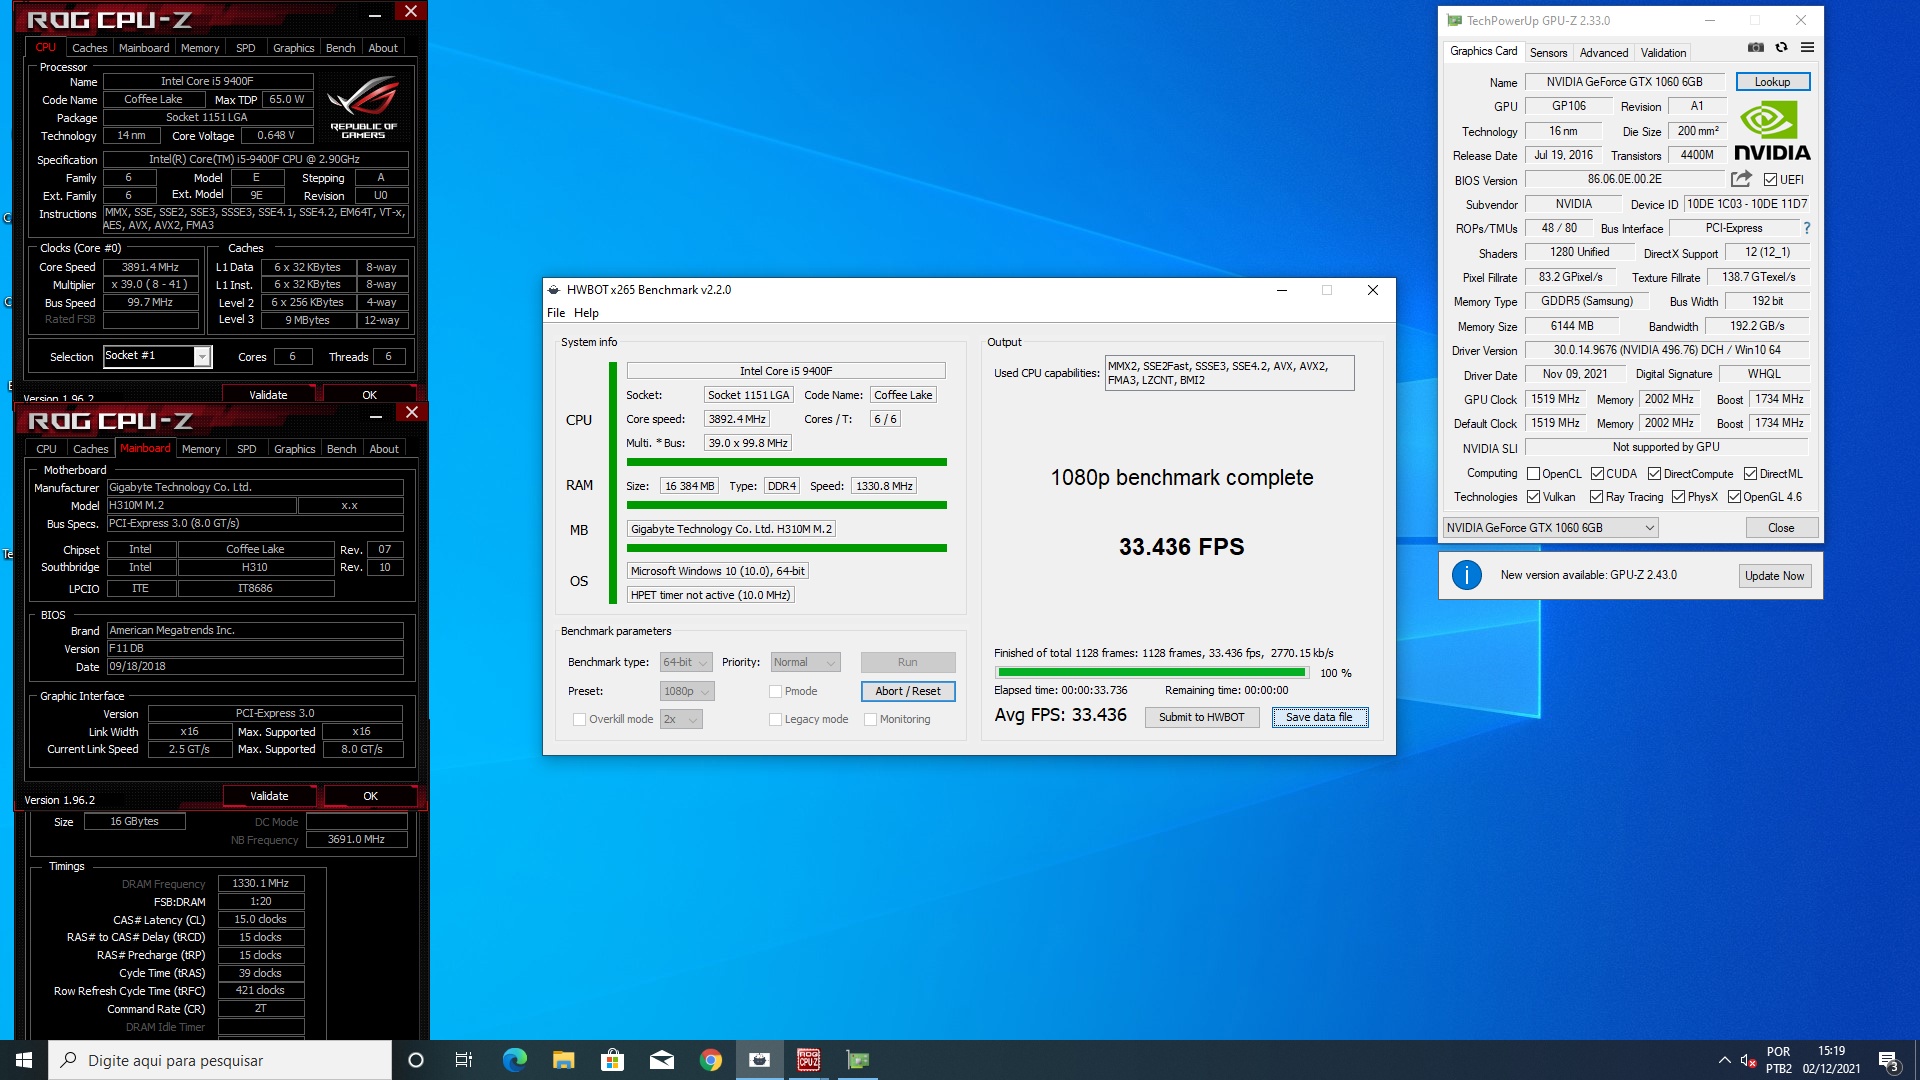The width and height of the screenshot is (1920, 1080).
Task: Click the muted volume tray icon
Action: pyautogui.click(x=1748, y=1060)
